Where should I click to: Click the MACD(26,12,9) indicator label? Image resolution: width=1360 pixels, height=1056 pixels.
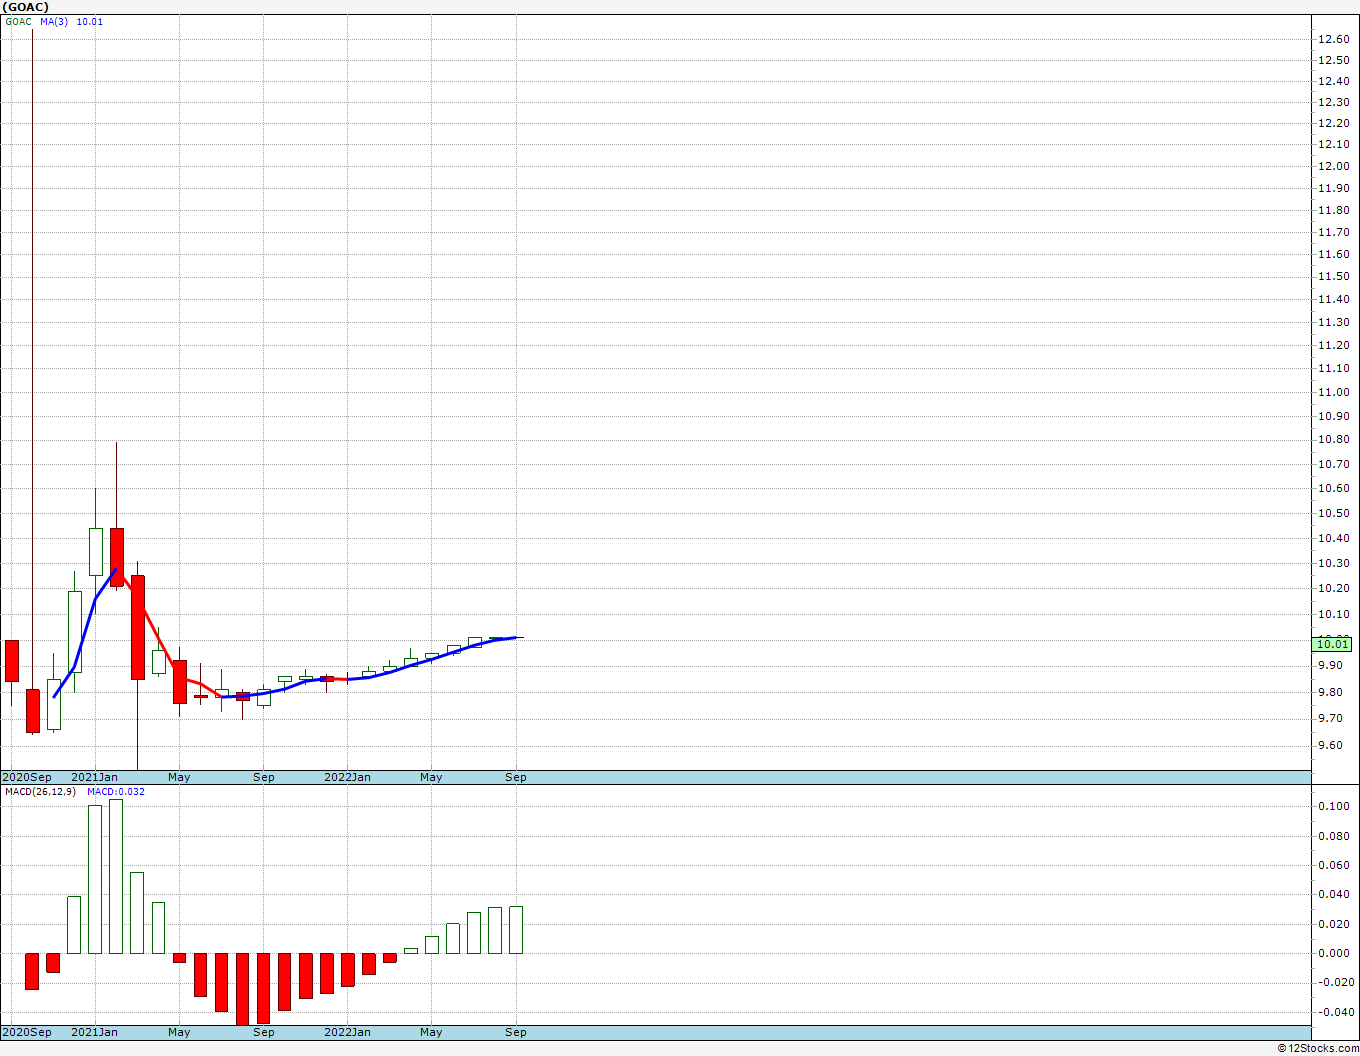pyautogui.click(x=40, y=792)
